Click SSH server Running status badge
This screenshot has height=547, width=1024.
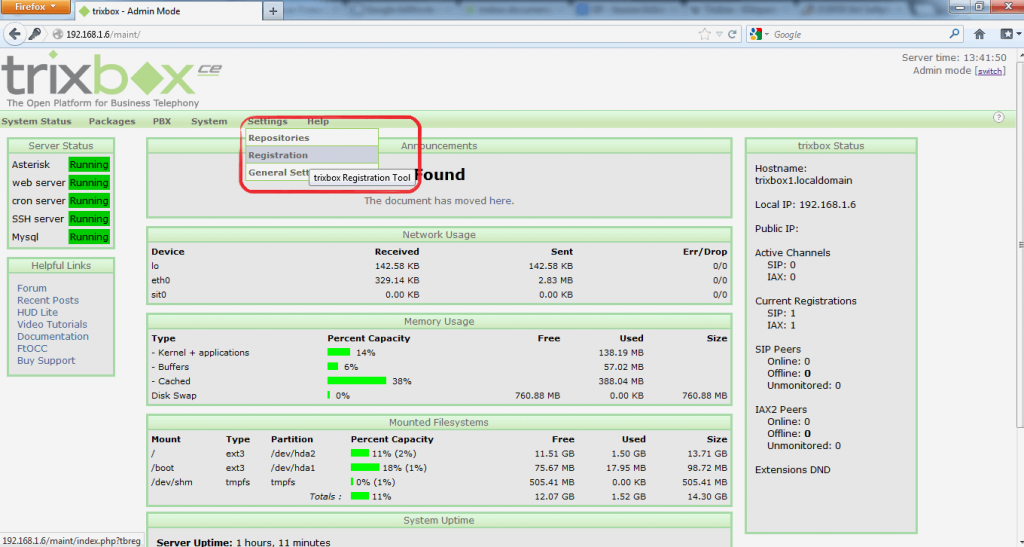tap(89, 219)
